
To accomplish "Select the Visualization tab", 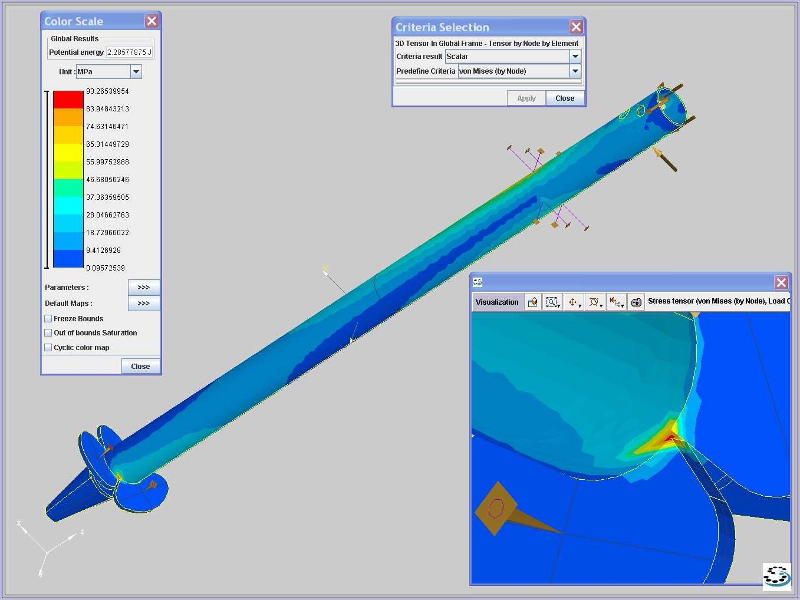I will pos(497,301).
